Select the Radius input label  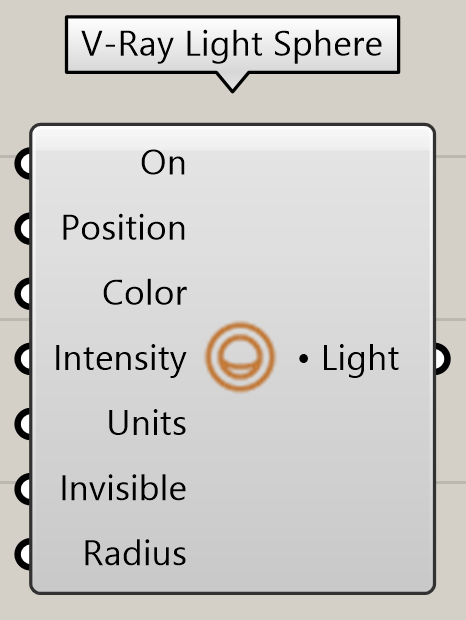tap(135, 554)
